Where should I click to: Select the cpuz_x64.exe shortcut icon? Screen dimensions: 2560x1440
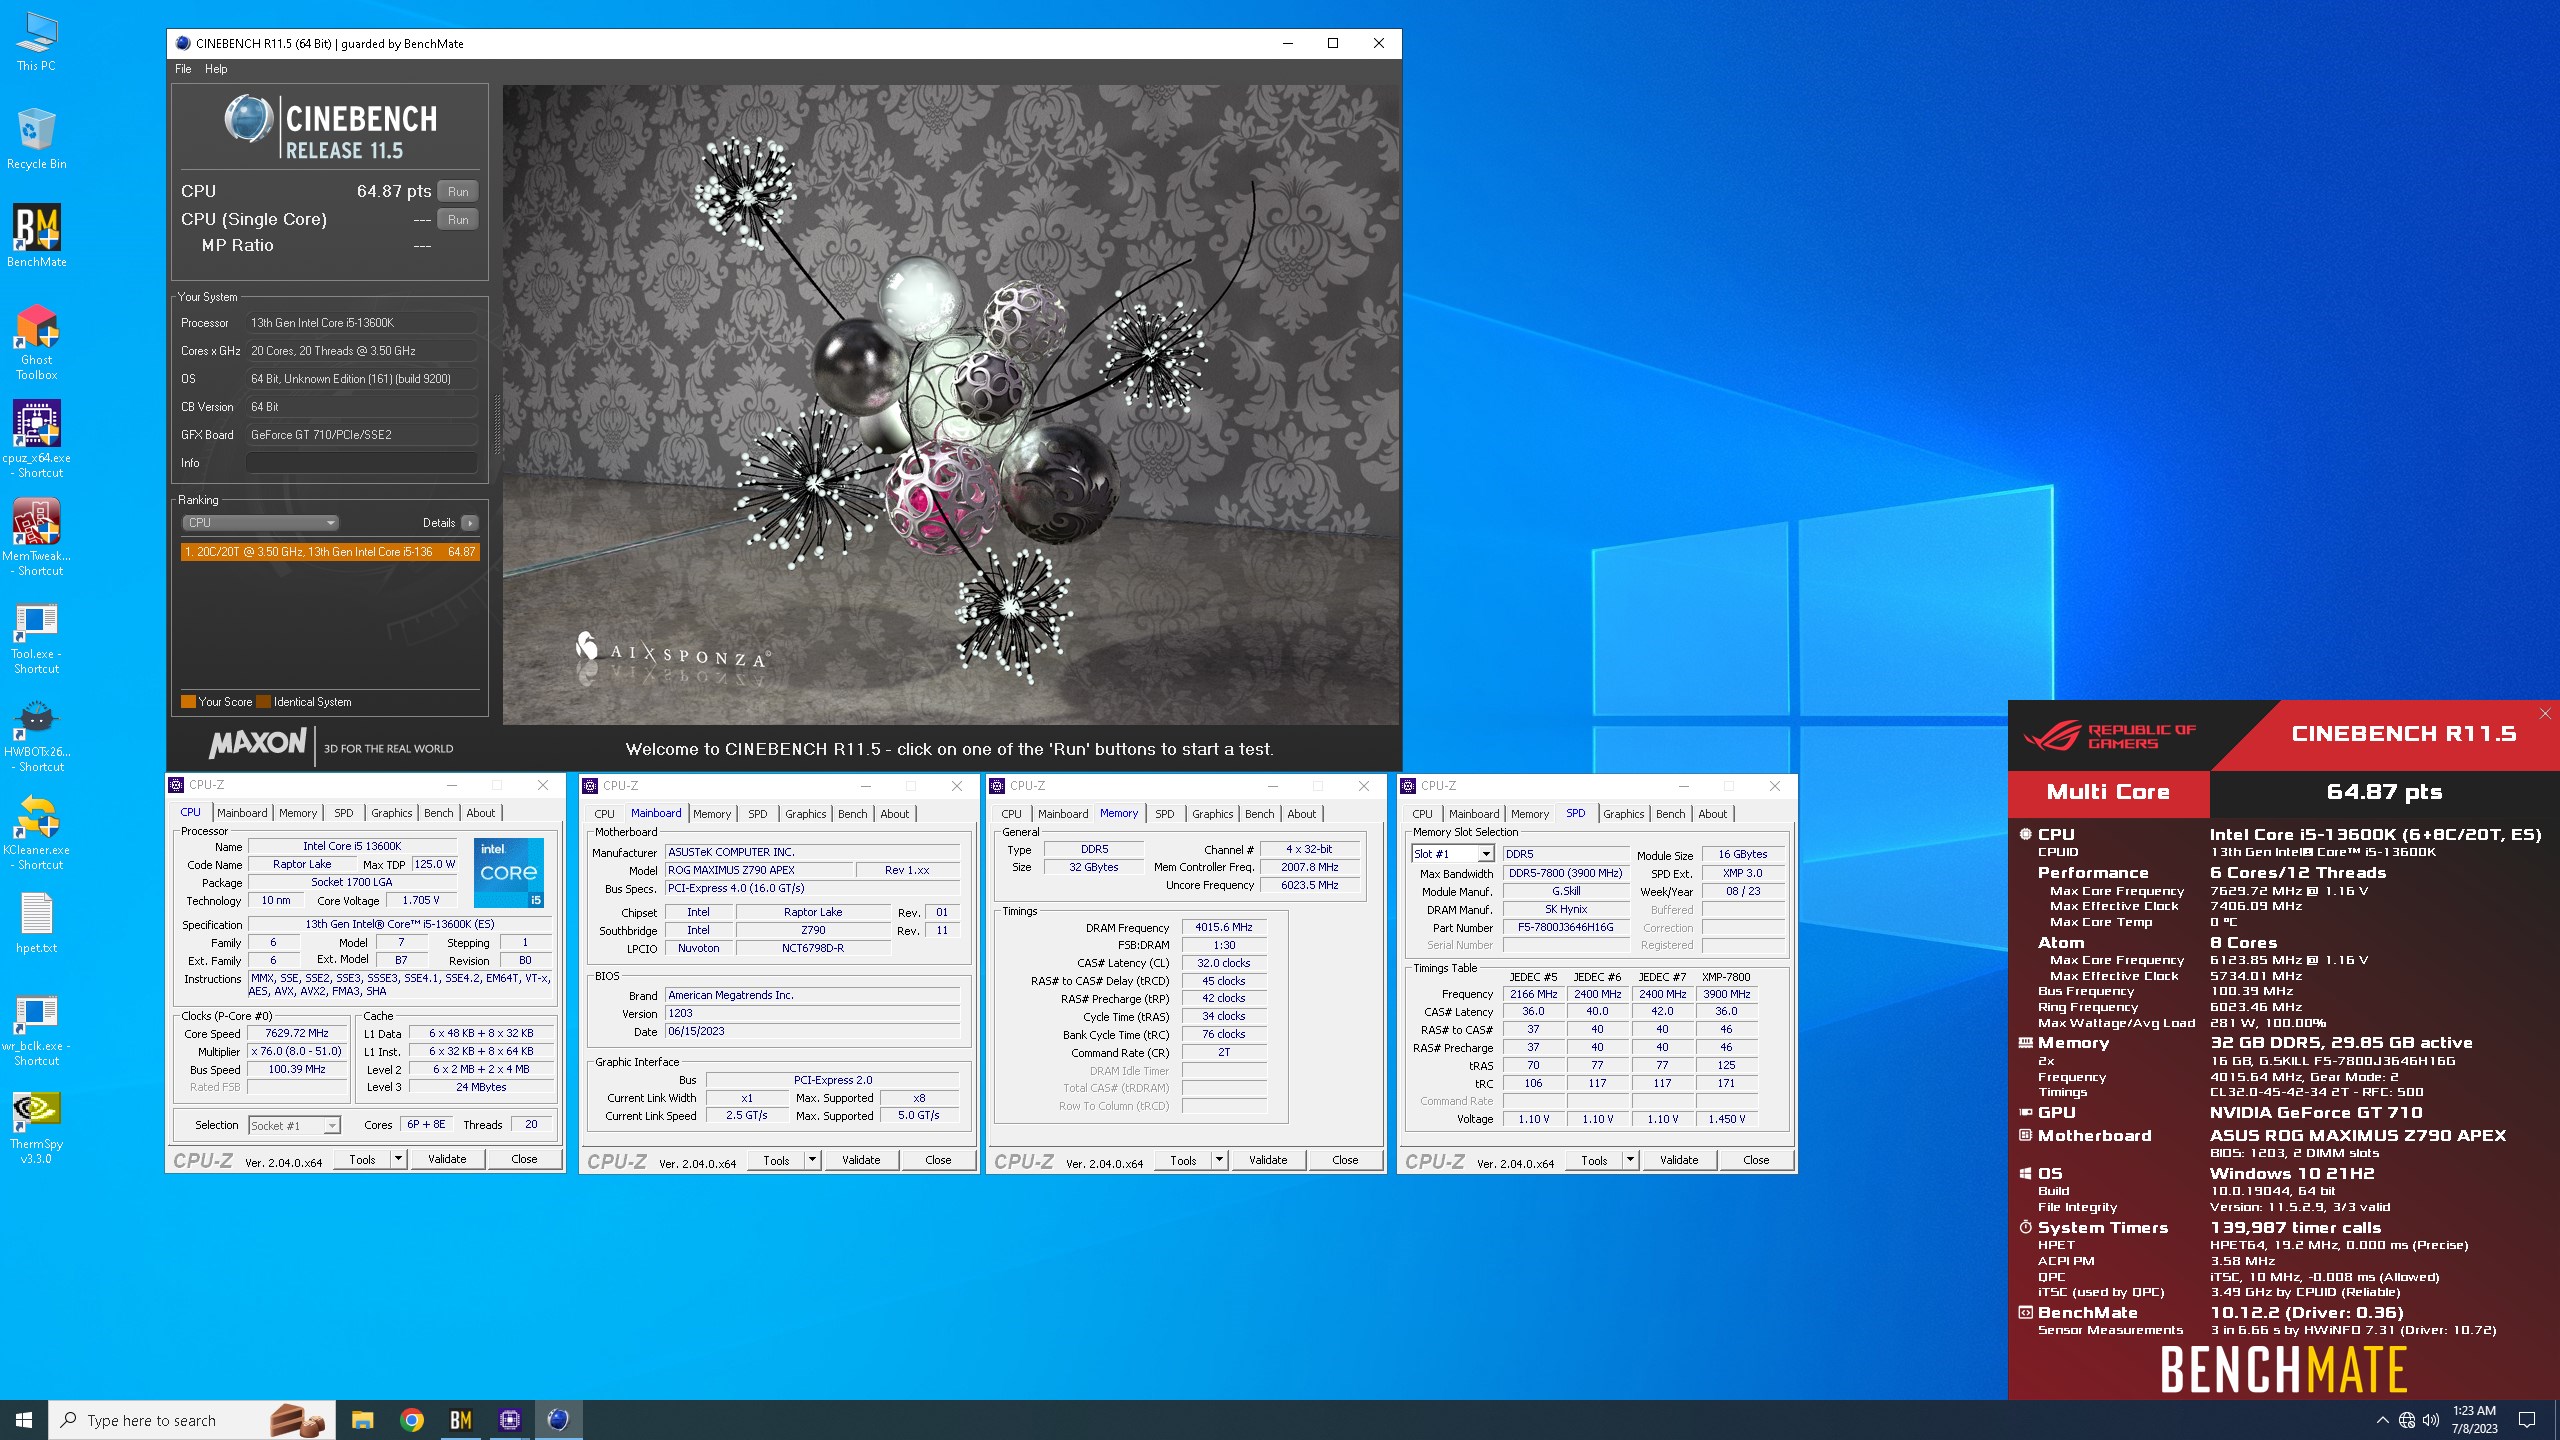click(36, 440)
